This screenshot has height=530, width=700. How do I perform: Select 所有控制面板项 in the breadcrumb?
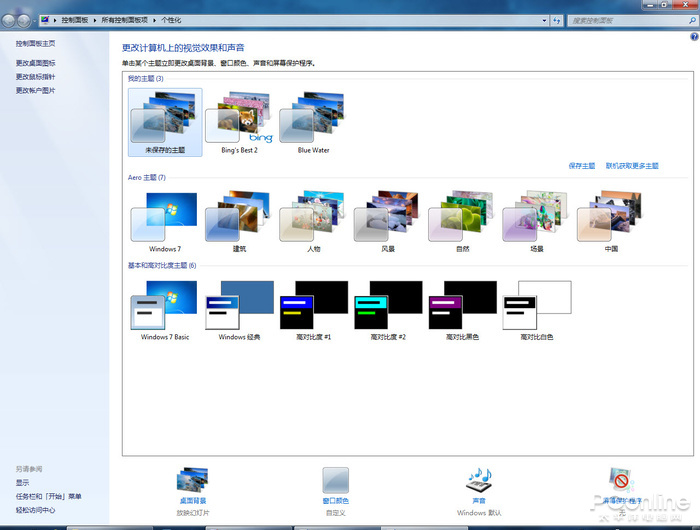[125, 20]
